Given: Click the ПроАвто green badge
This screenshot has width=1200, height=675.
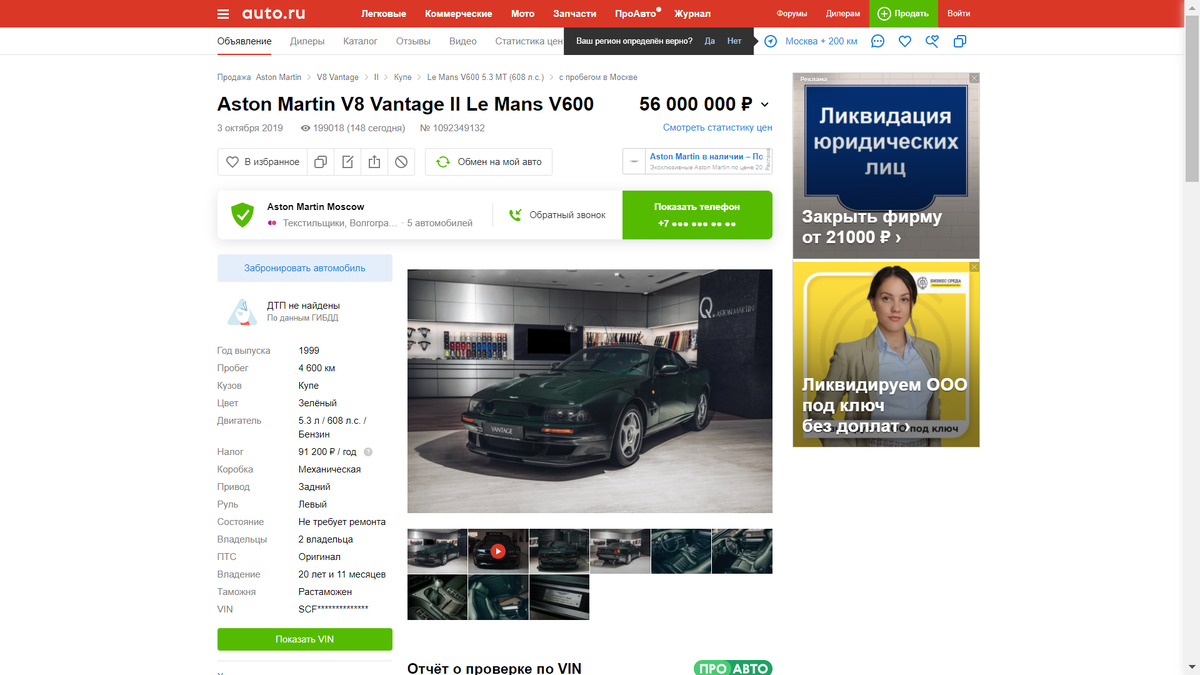Looking at the screenshot, I should tap(733, 668).
